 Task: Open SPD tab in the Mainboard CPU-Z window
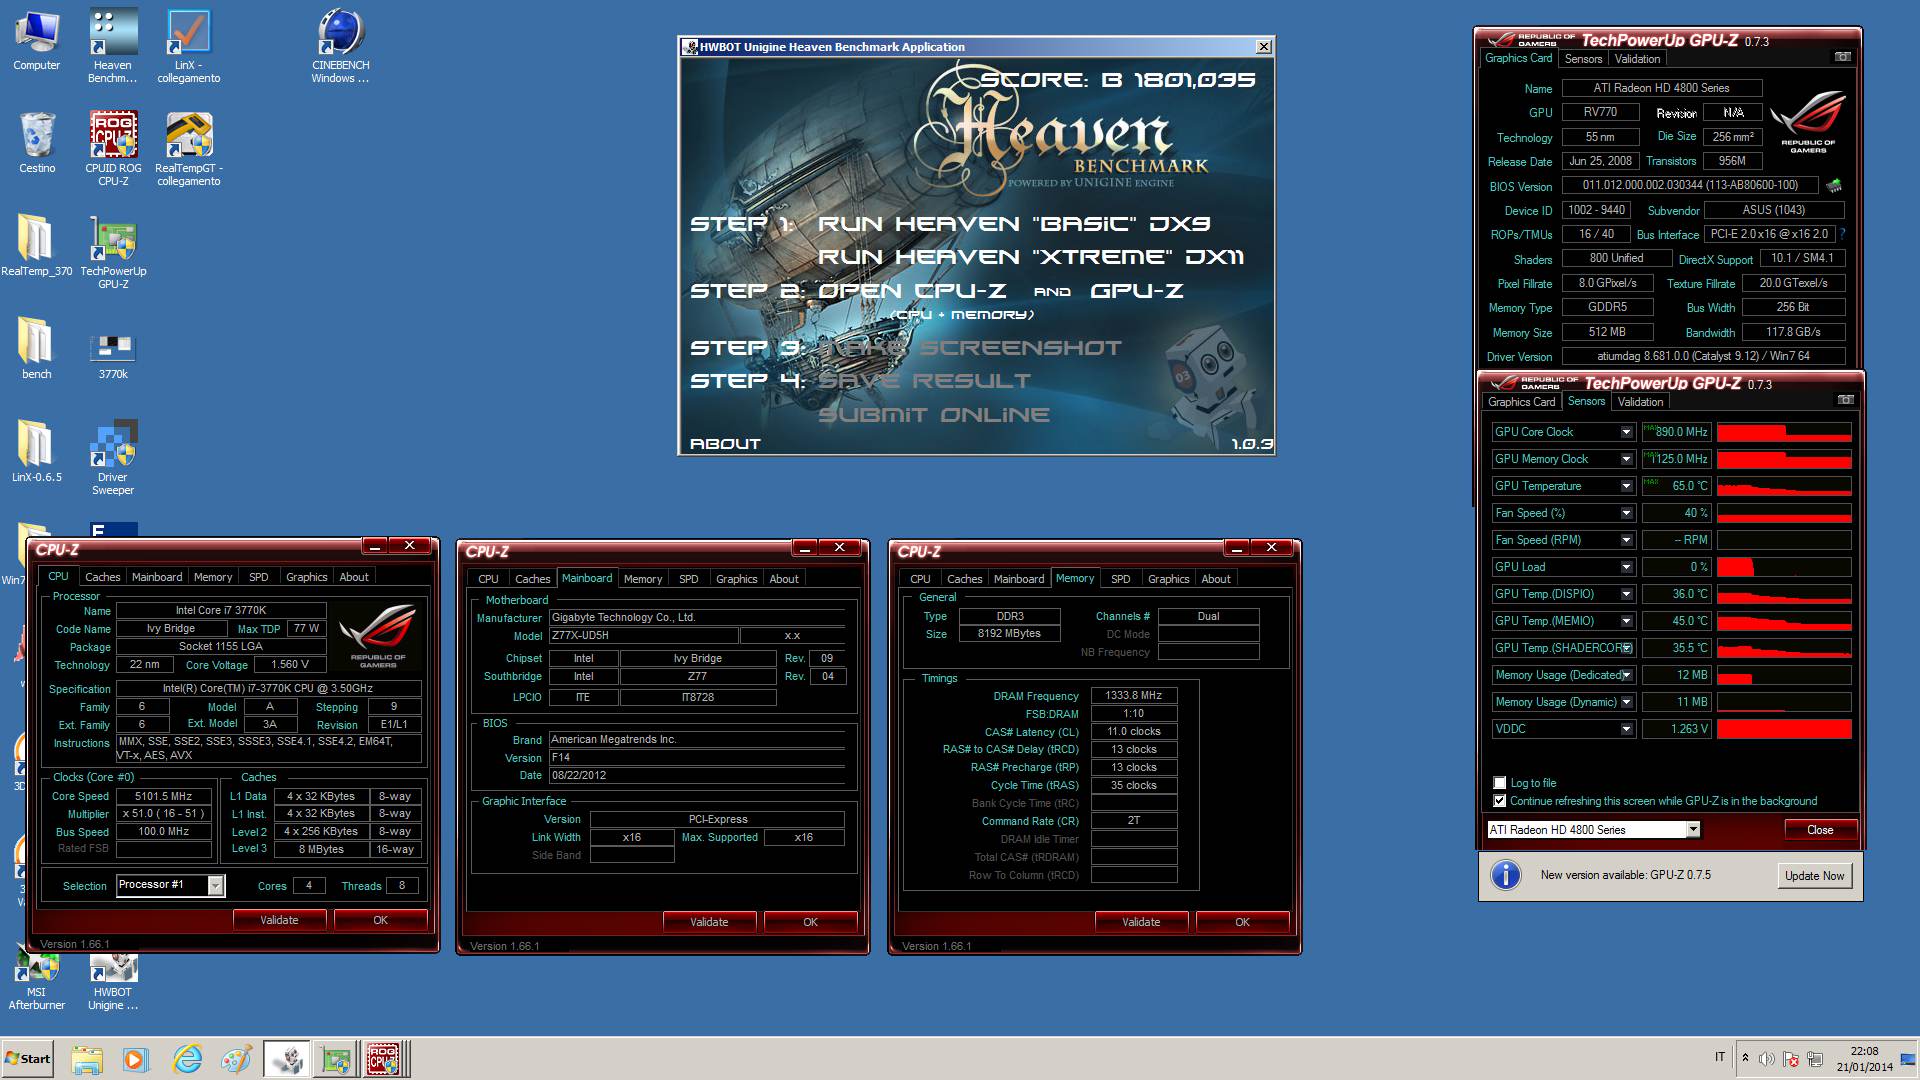coord(688,579)
